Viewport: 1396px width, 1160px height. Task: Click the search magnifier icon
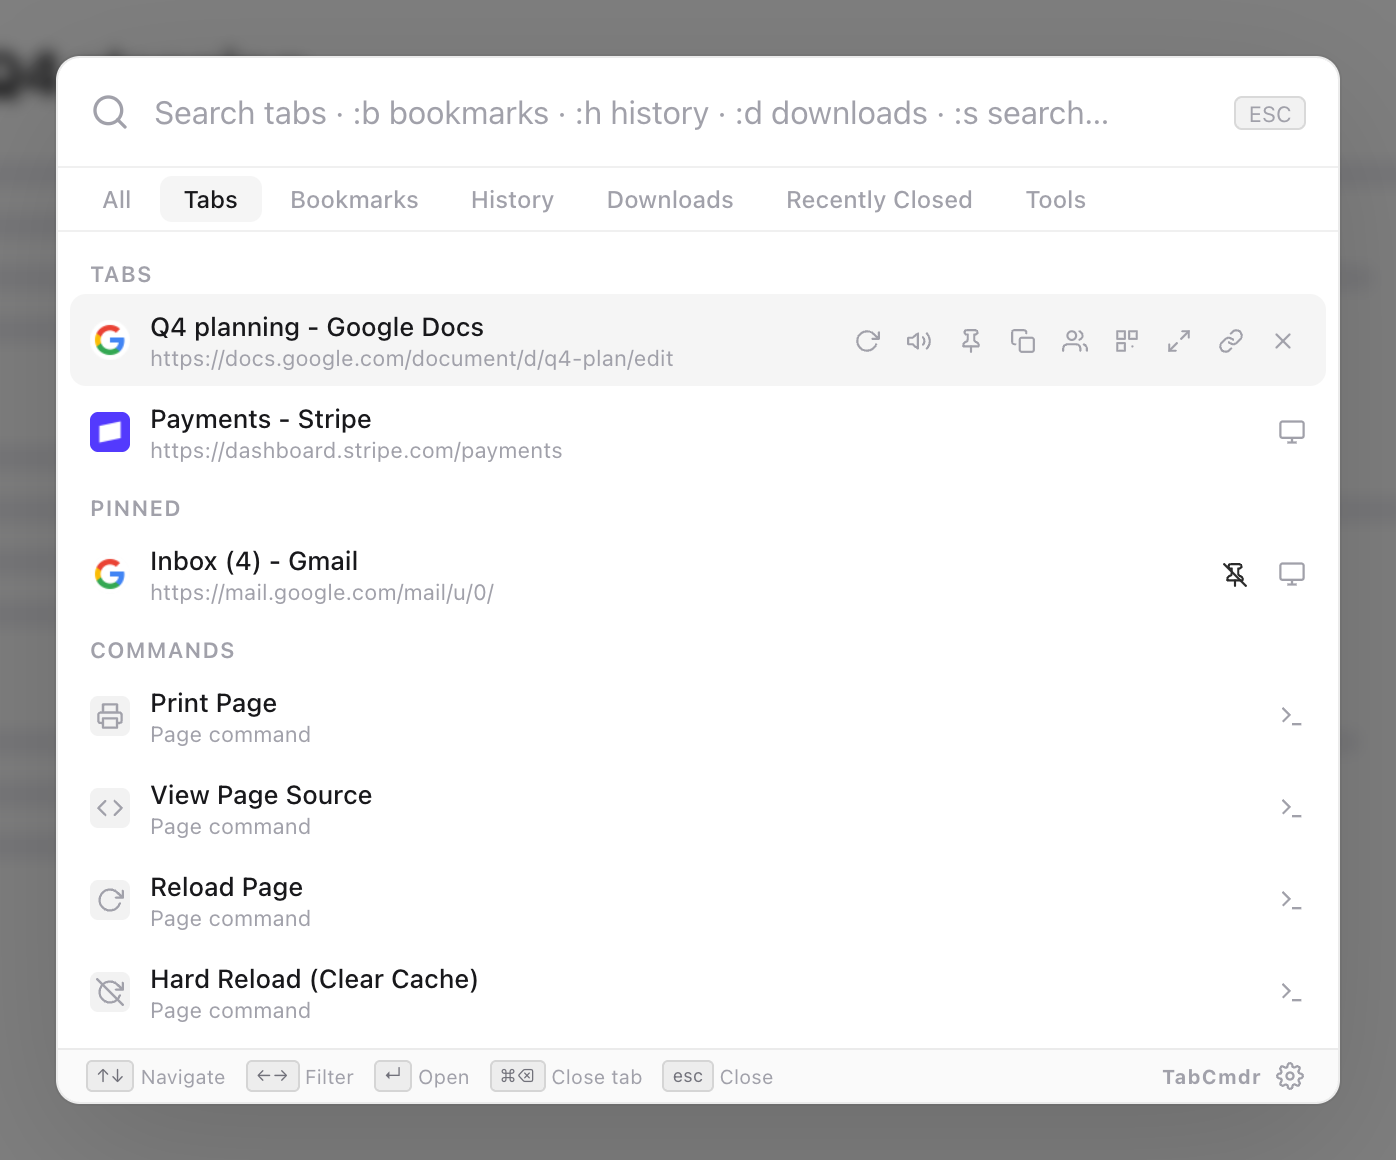(110, 112)
